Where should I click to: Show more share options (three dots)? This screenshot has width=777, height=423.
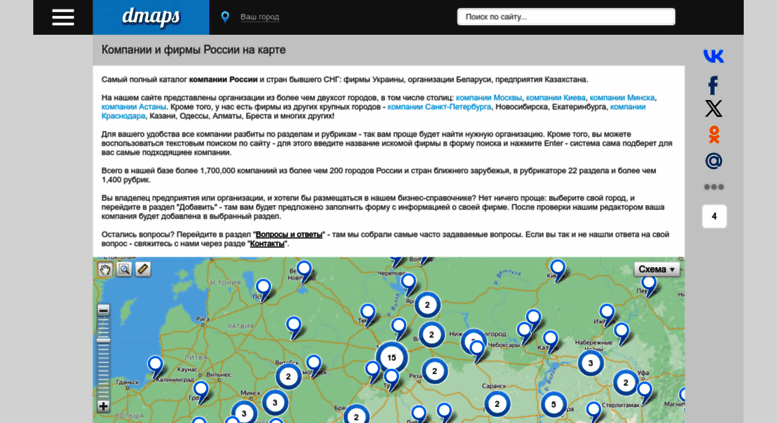(714, 187)
